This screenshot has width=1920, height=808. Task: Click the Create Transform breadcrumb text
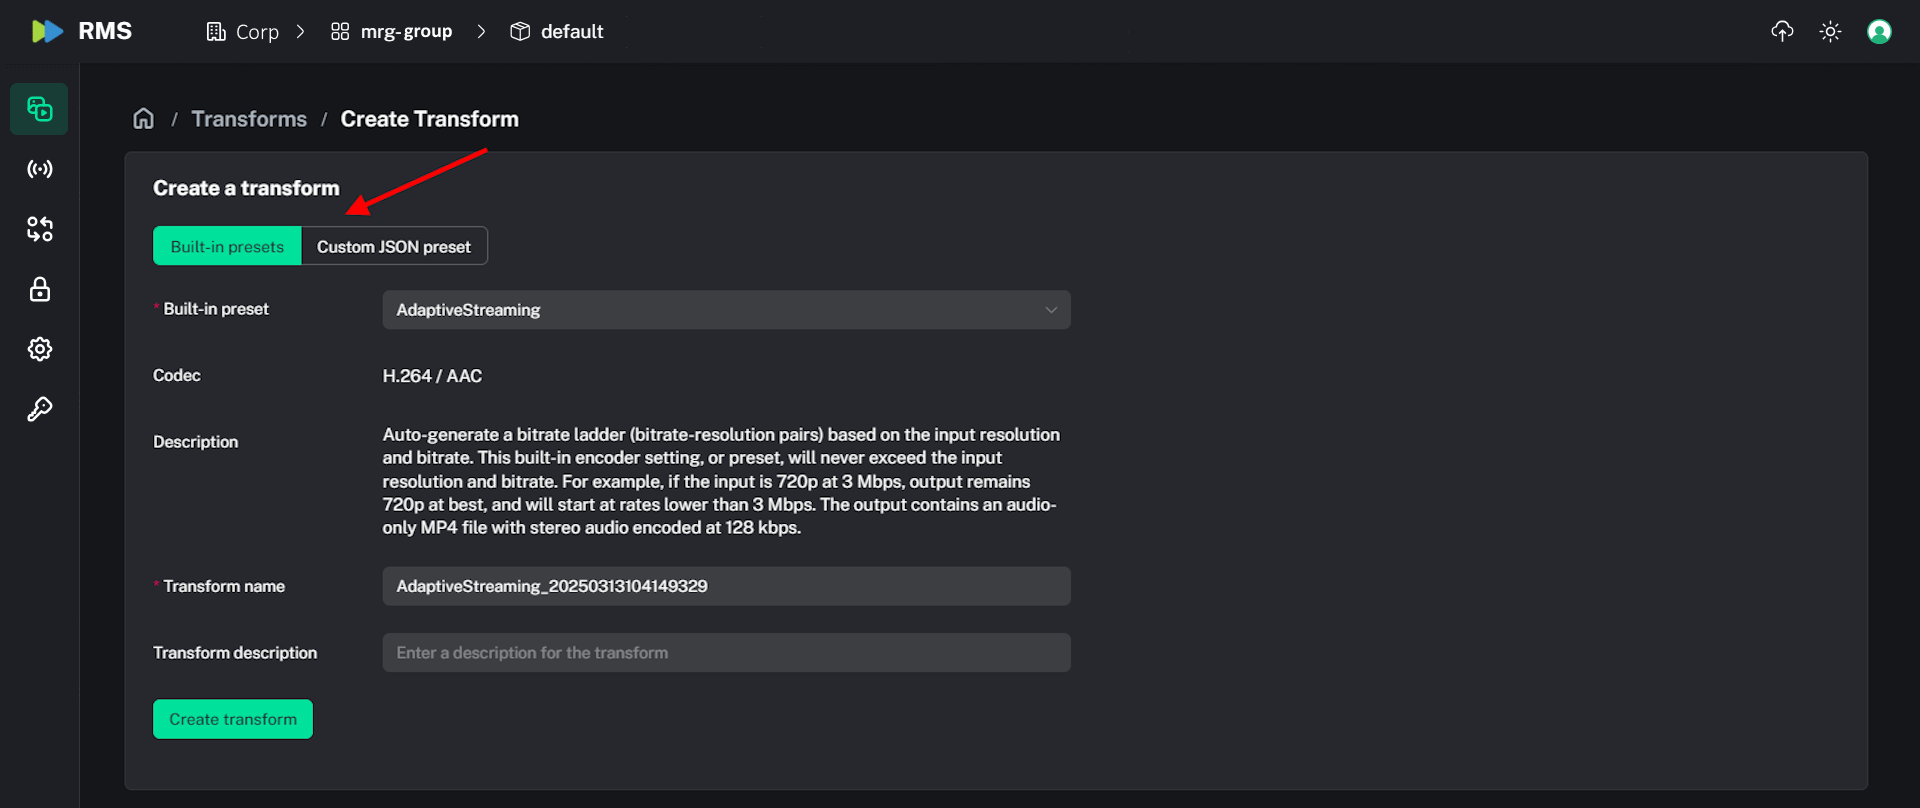(x=429, y=119)
